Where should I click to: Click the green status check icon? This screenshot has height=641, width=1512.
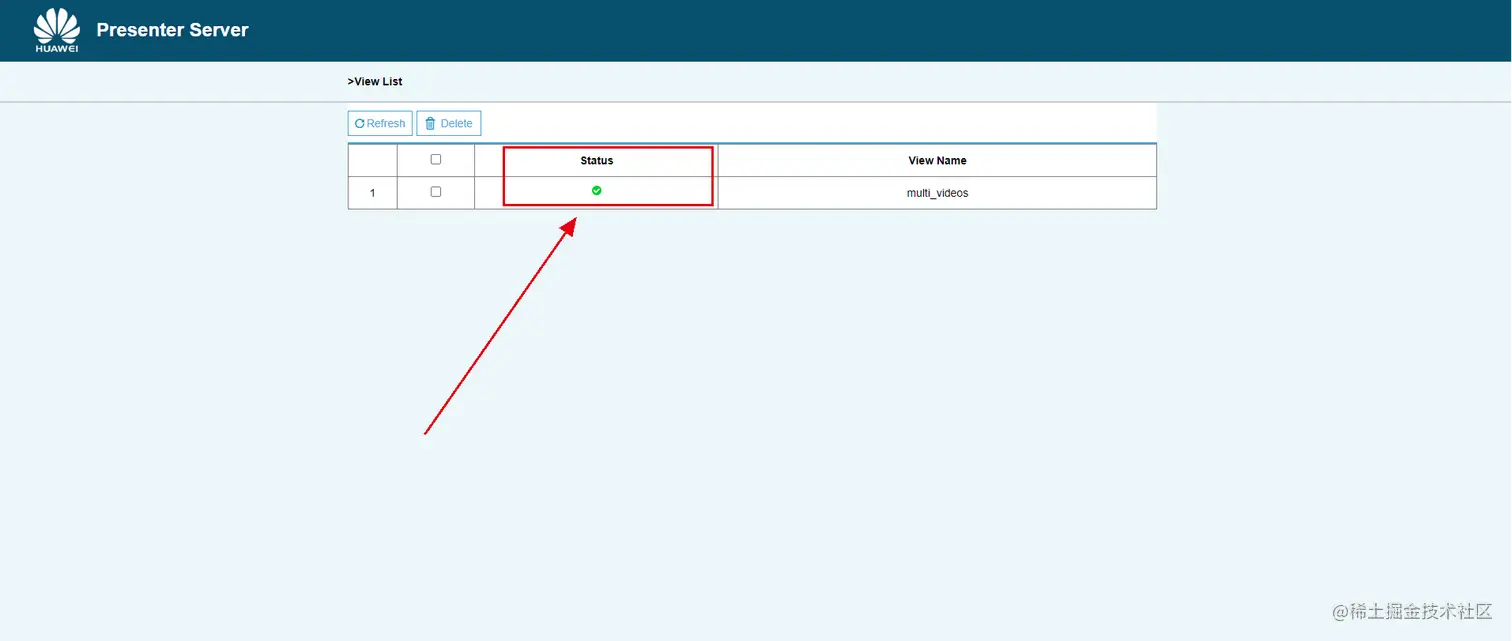pos(597,190)
